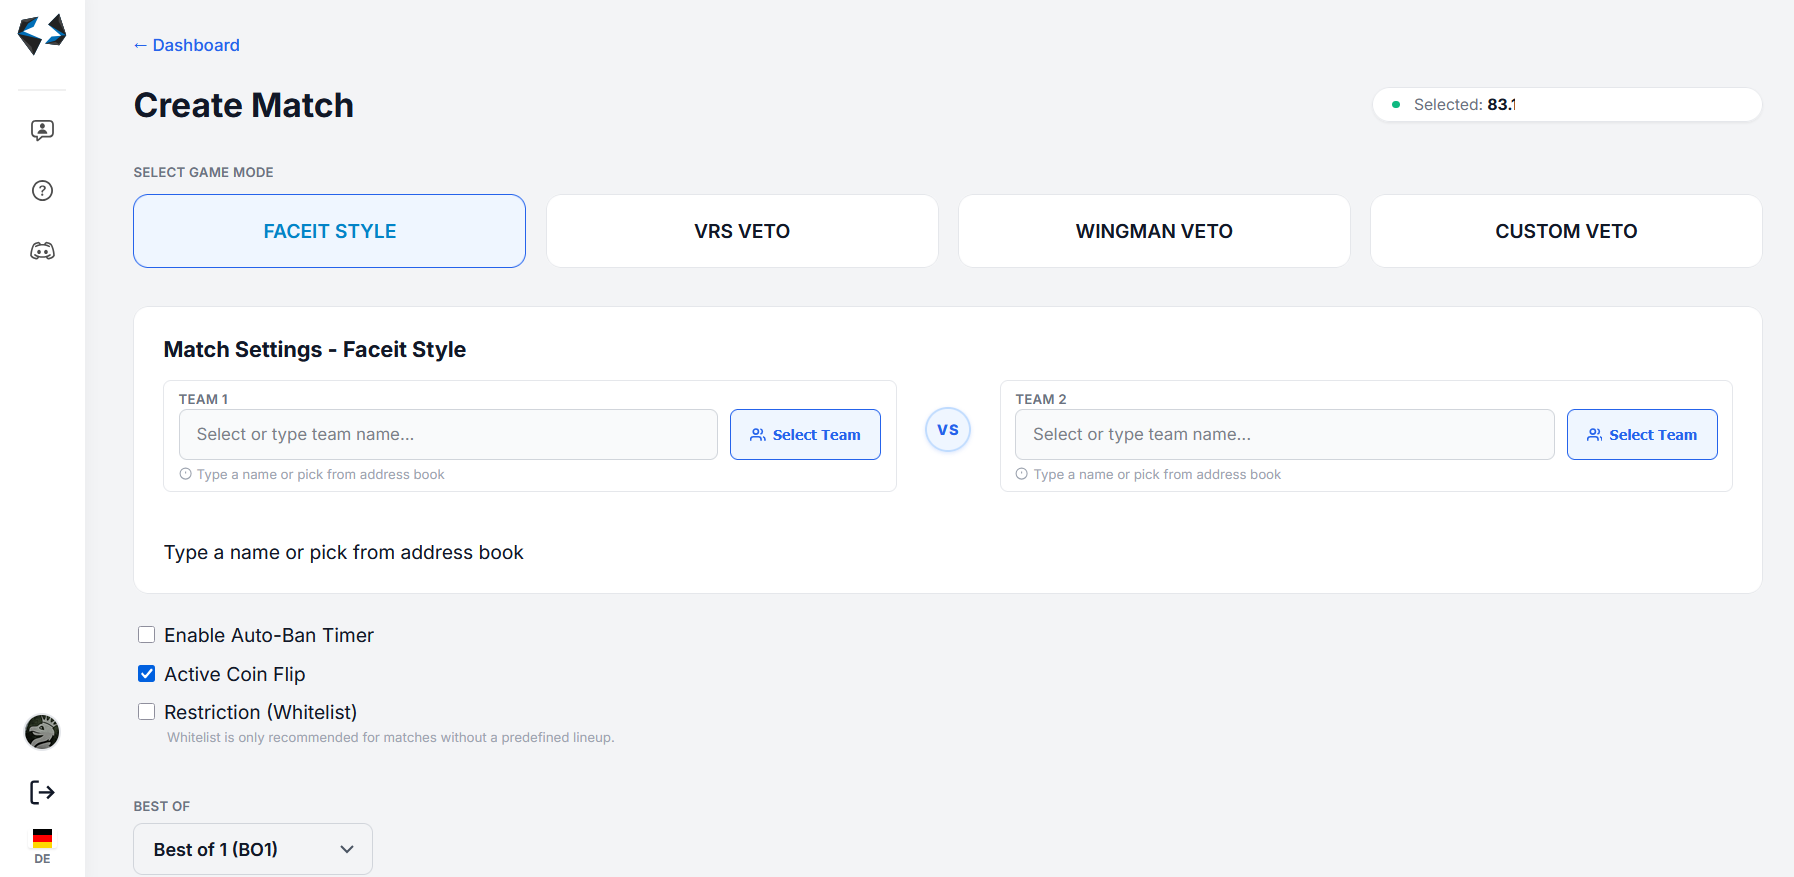
Task: Open the Best of 1 (BO1) dropdown
Action: click(x=253, y=849)
